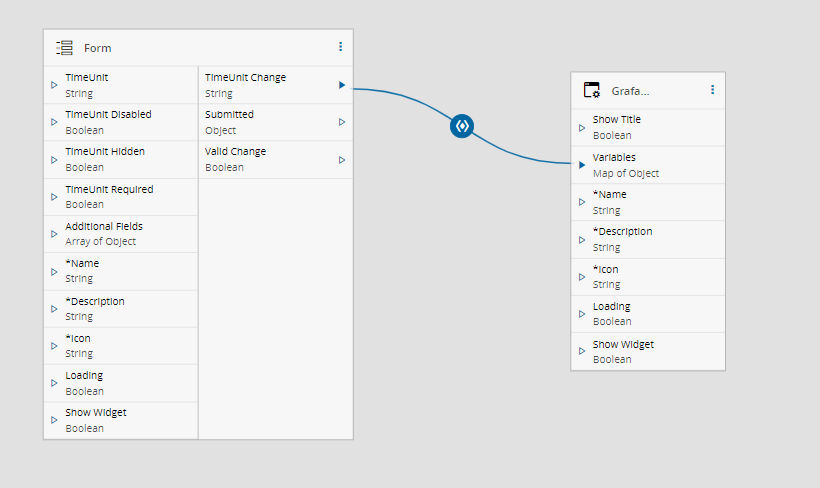This screenshot has width=820, height=488.
Task: Click the Submitted output port arrow
Action: 342,122
